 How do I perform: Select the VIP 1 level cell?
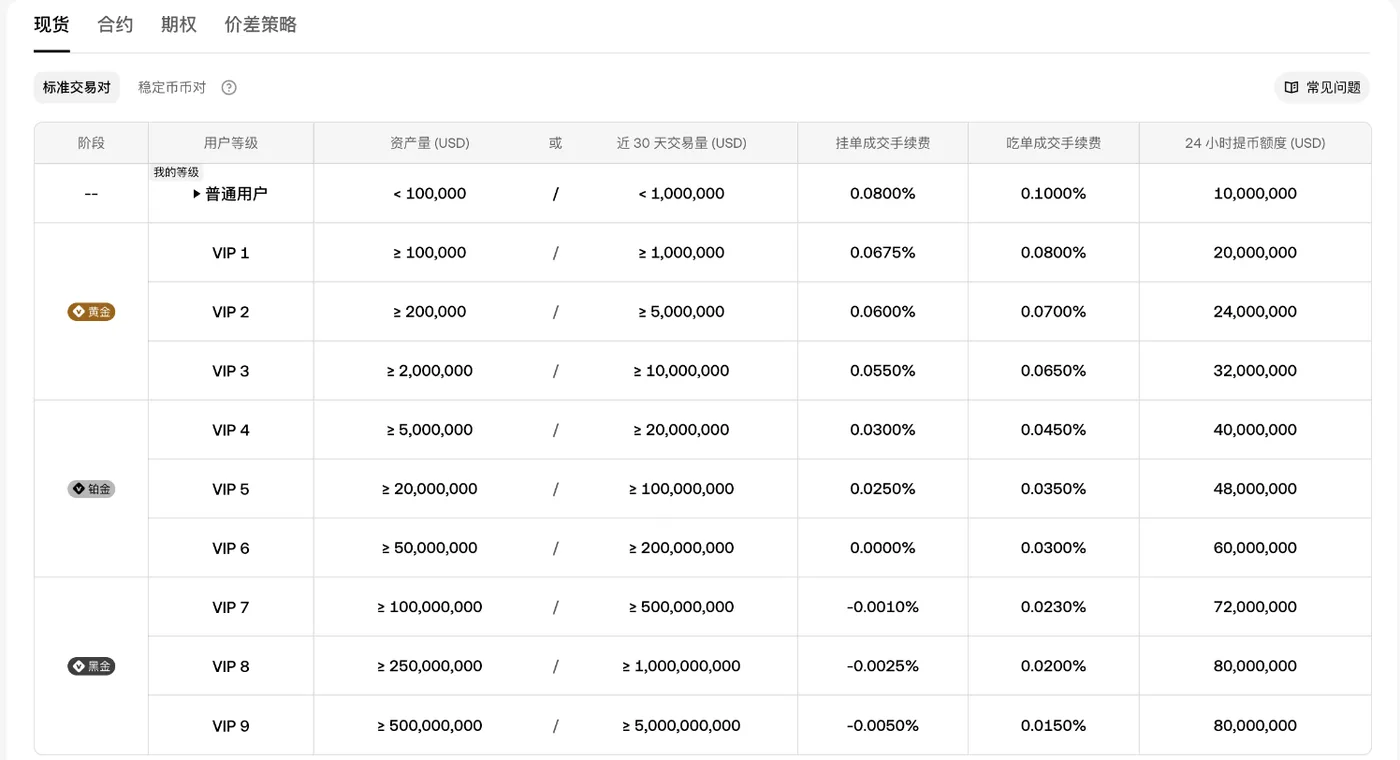coord(231,253)
